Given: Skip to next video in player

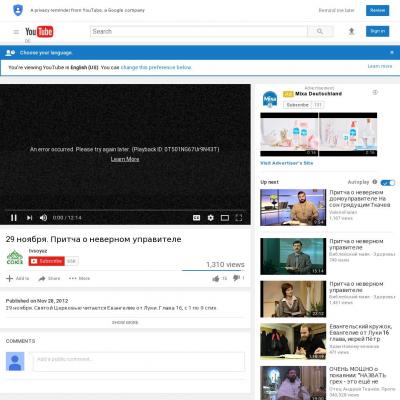Looking at the screenshot, I should click(29, 218).
